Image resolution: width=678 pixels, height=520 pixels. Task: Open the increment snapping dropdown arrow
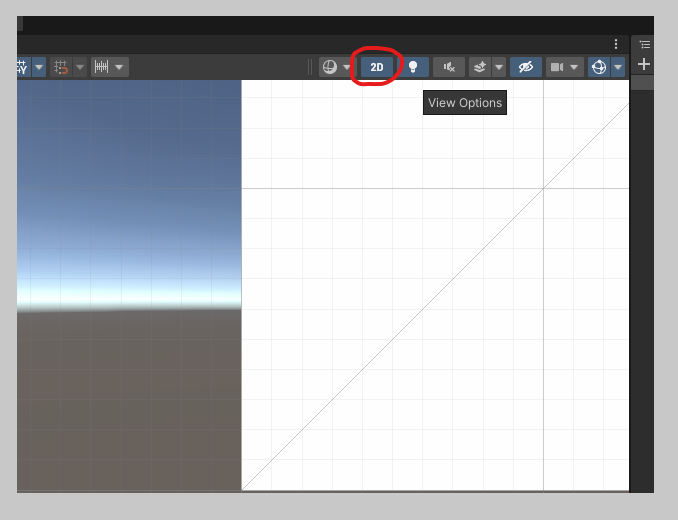click(119, 67)
